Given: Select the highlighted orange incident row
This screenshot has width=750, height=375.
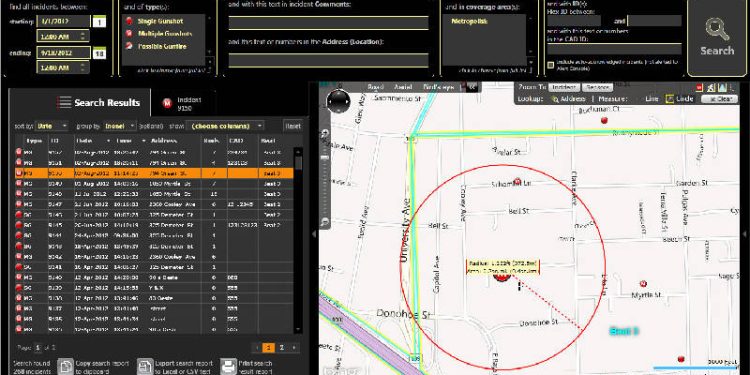Looking at the screenshot, I should 154,173.
